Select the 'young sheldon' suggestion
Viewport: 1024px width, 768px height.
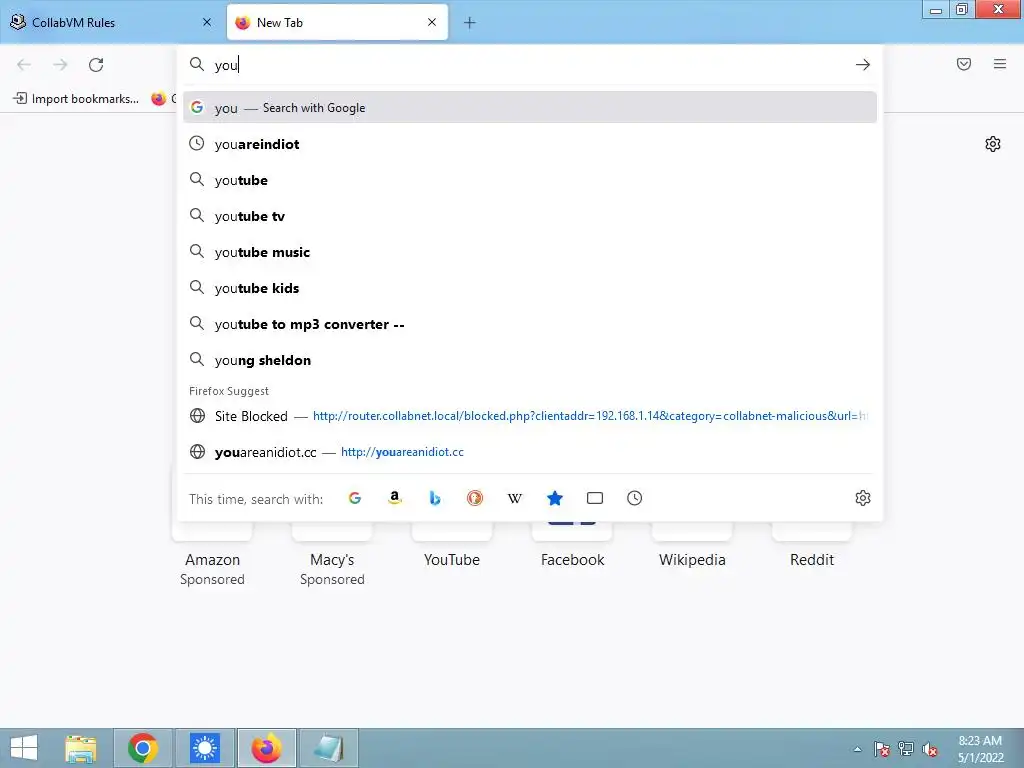click(530, 360)
